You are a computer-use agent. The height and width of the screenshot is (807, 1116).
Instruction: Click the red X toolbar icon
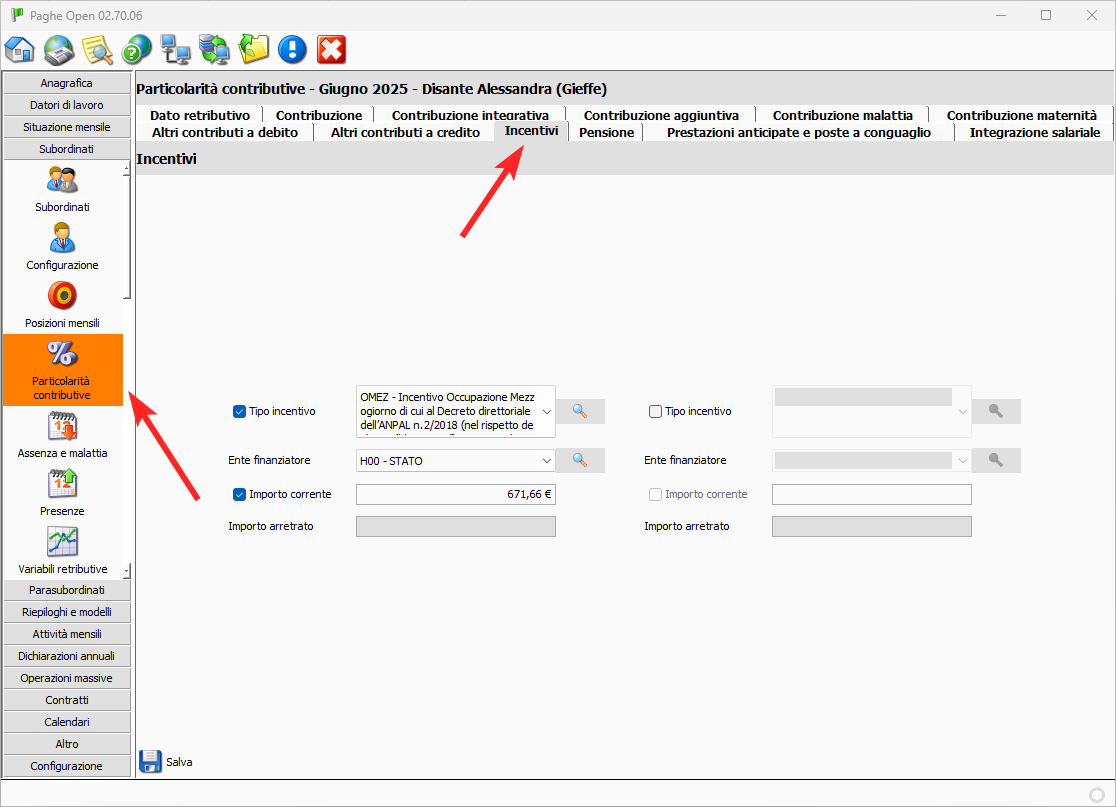331,49
